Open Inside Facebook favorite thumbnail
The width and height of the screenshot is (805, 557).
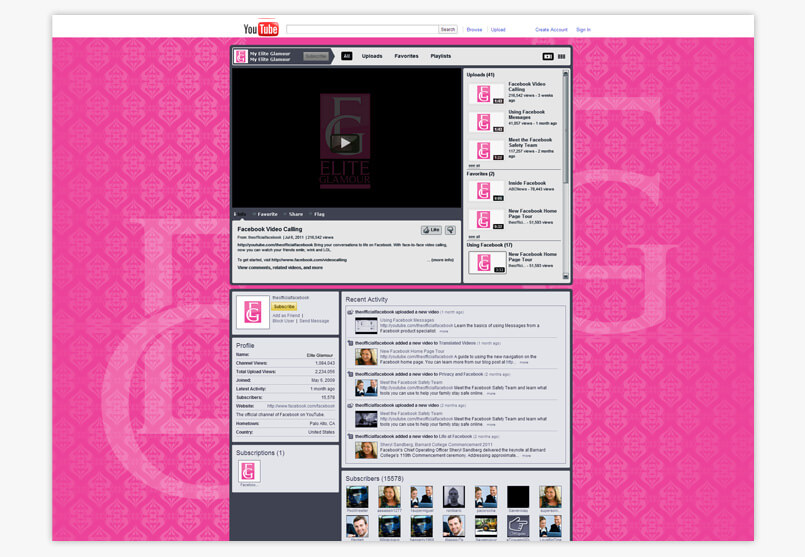click(x=486, y=191)
